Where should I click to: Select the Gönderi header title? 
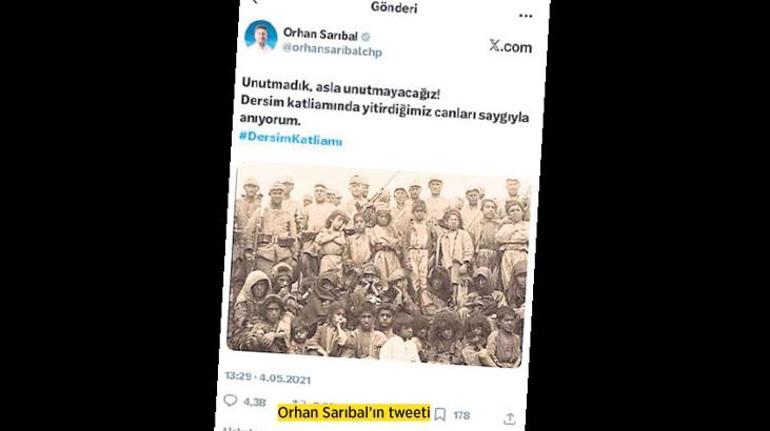point(394,7)
